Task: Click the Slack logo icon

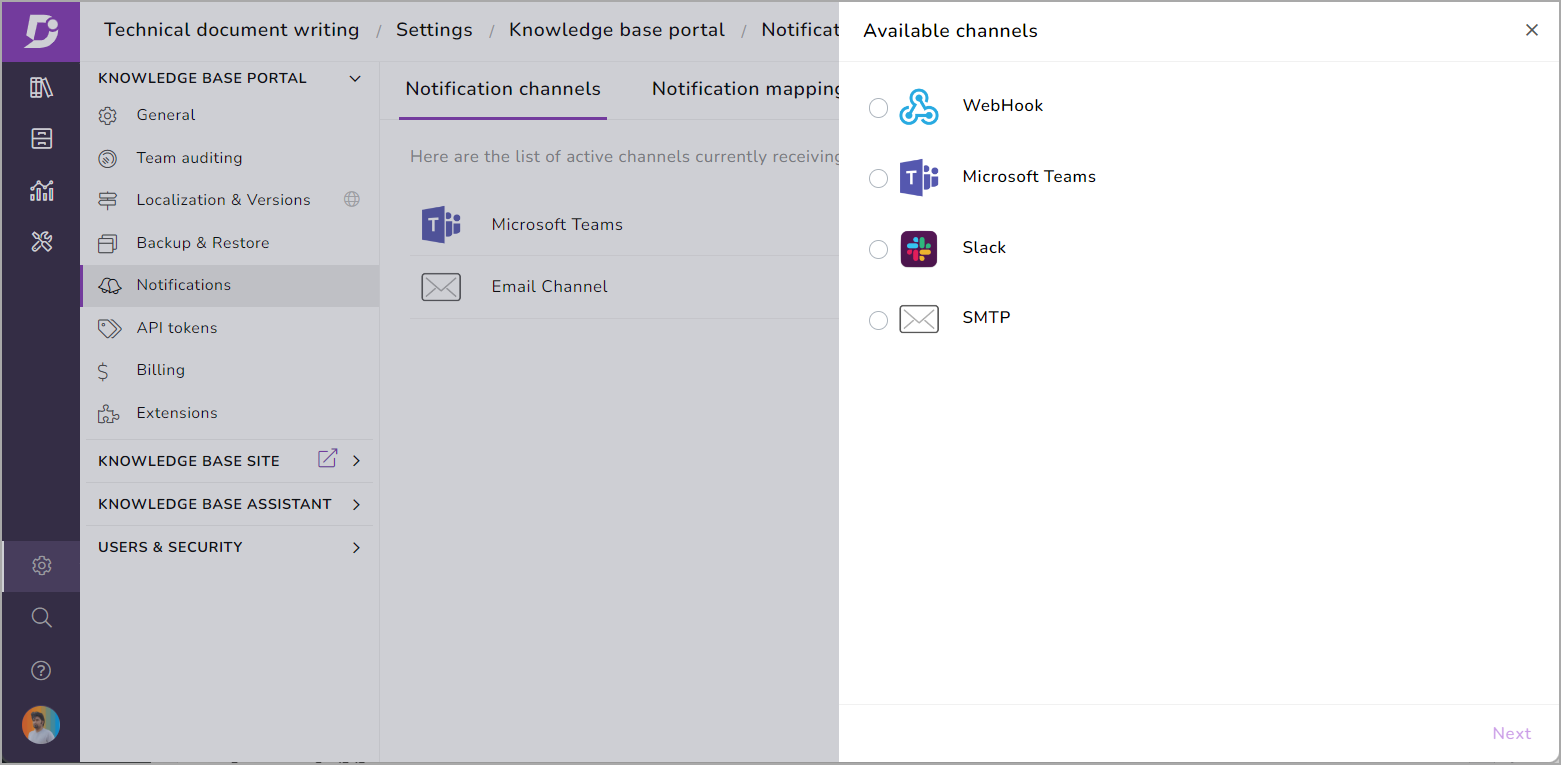Action: 918,249
